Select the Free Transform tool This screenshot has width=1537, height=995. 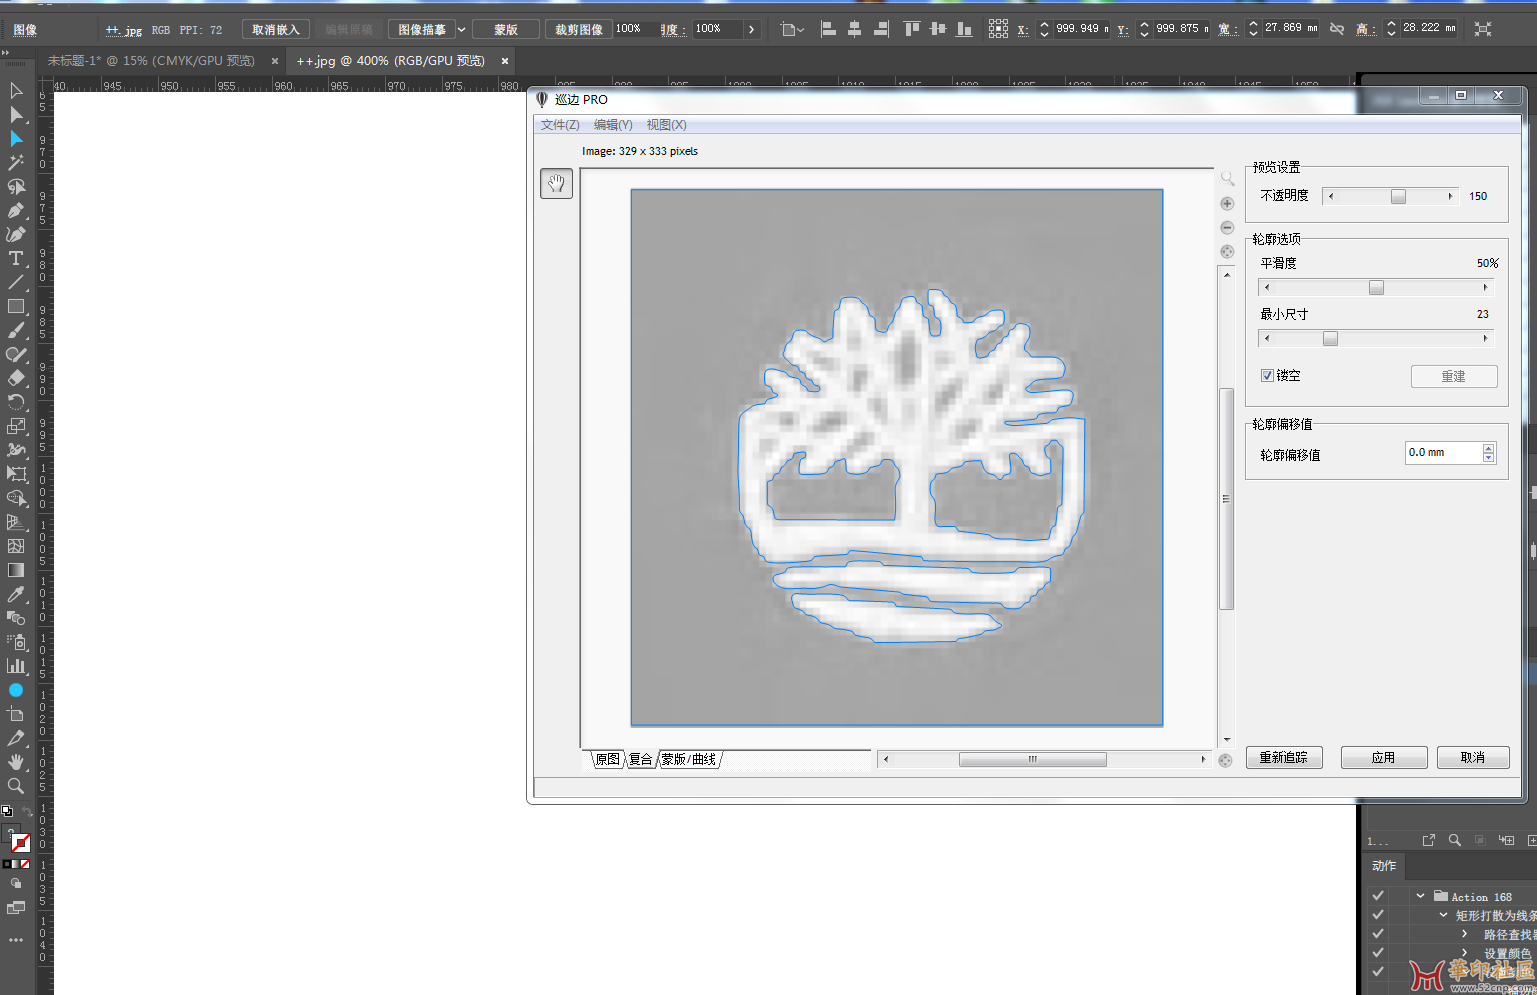[16, 474]
